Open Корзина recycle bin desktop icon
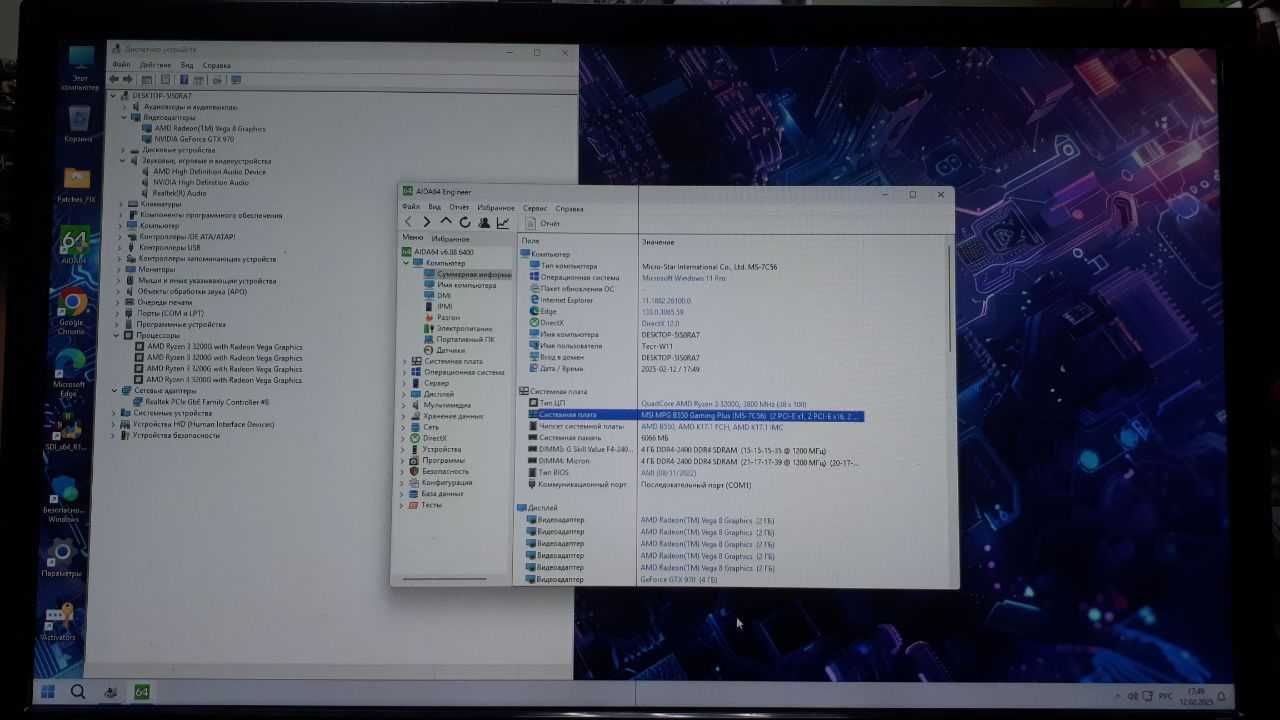This screenshot has width=1280, height=720. 78,125
